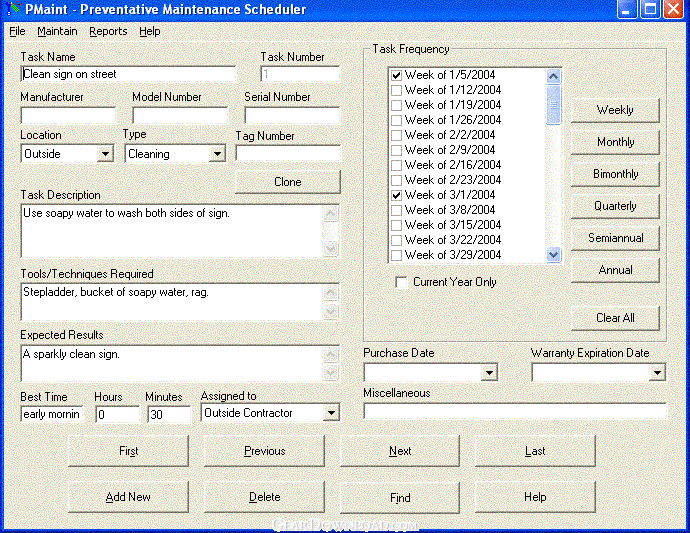Click the Hours field
The image size is (690, 533).
pyautogui.click(x=117, y=415)
